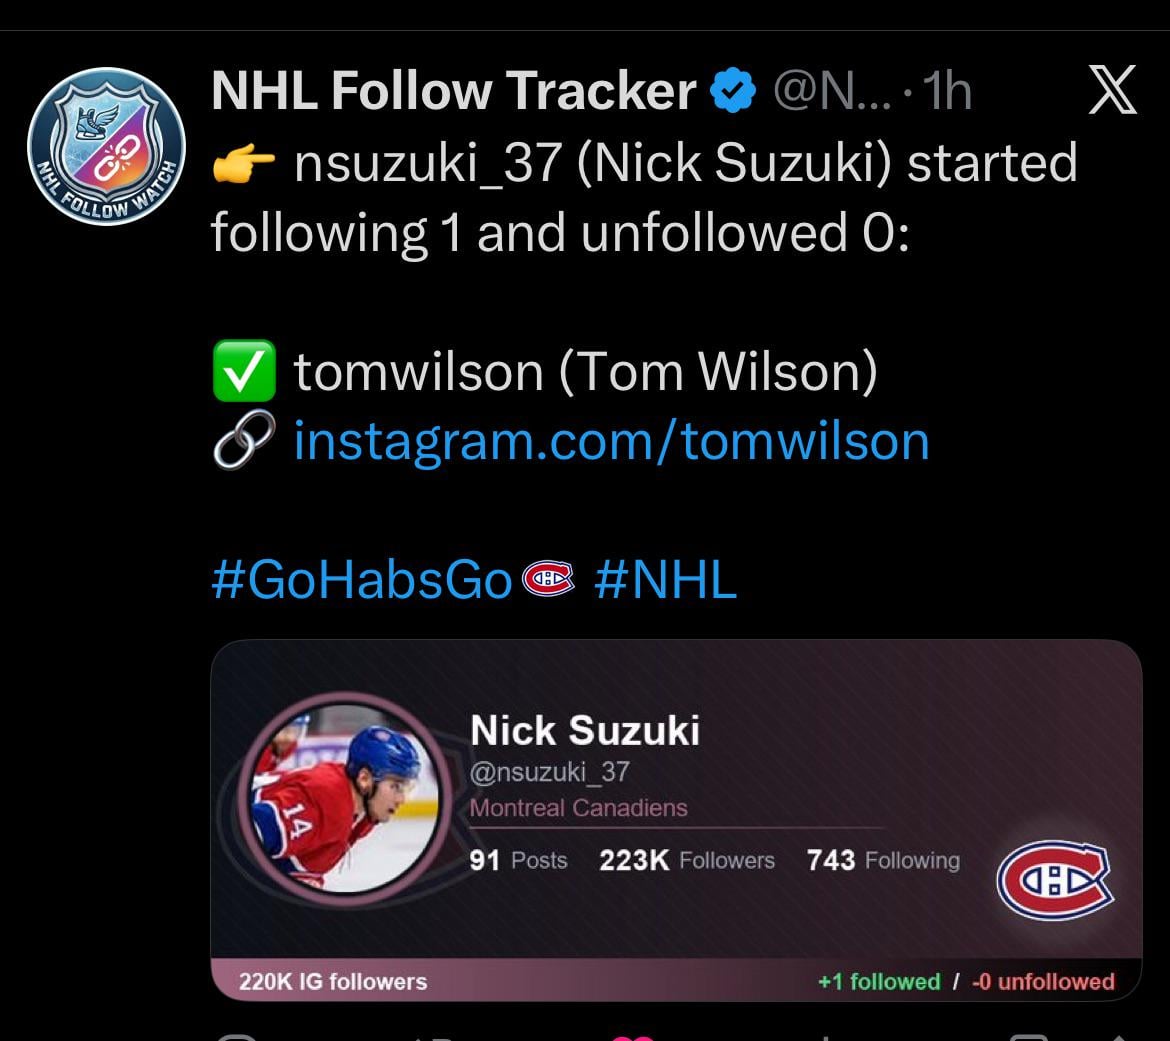Click the Canadiens emoji after #GoHabsGo

point(549,580)
